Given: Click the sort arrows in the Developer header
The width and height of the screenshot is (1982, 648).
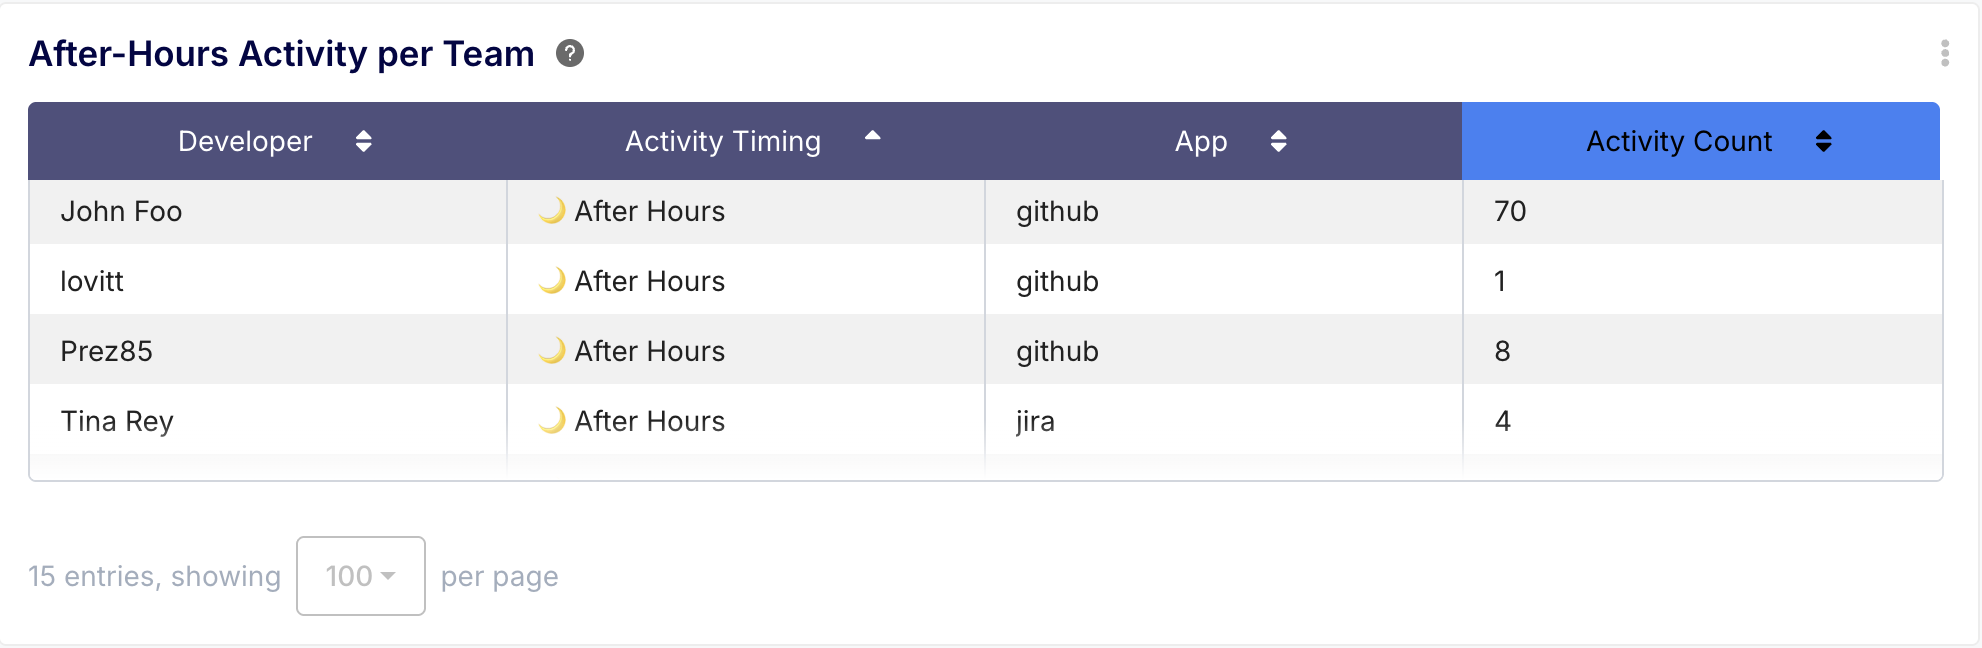Looking at the screenshot, I should tap(364, 141).
